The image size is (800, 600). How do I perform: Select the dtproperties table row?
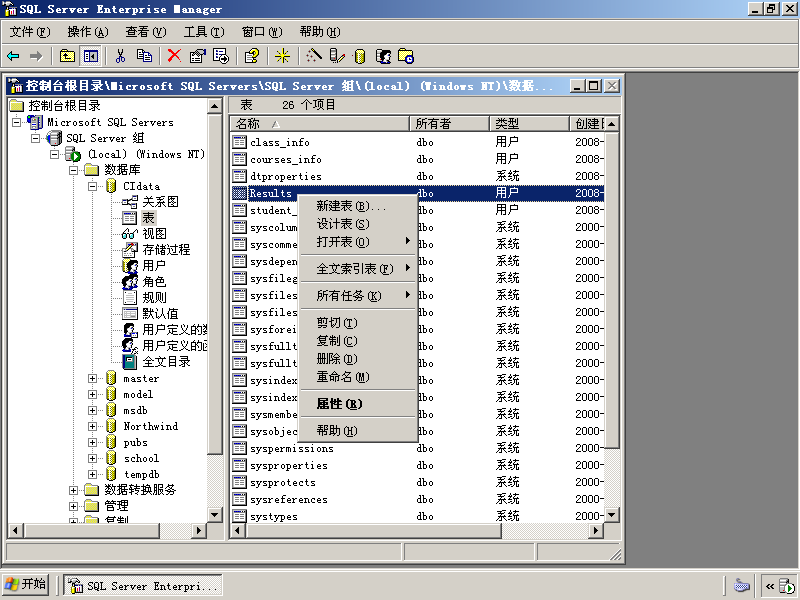click(417, 176)
